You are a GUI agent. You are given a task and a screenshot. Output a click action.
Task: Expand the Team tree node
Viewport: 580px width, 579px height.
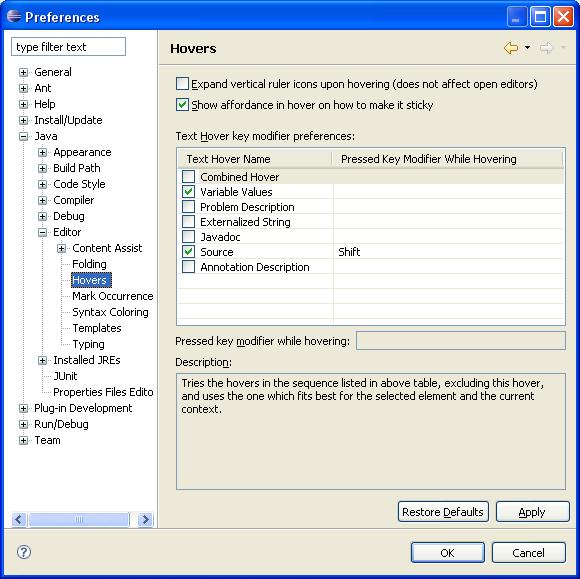(23, 440)
